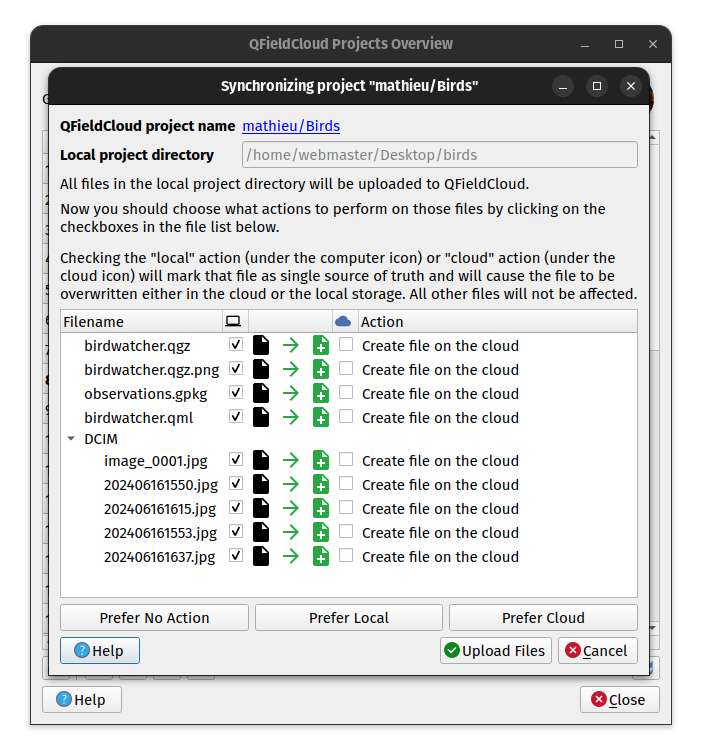Select birdwatcher.qgz.png in file list
The height and width of the screenshot is (755, 703).
(151, 370)
